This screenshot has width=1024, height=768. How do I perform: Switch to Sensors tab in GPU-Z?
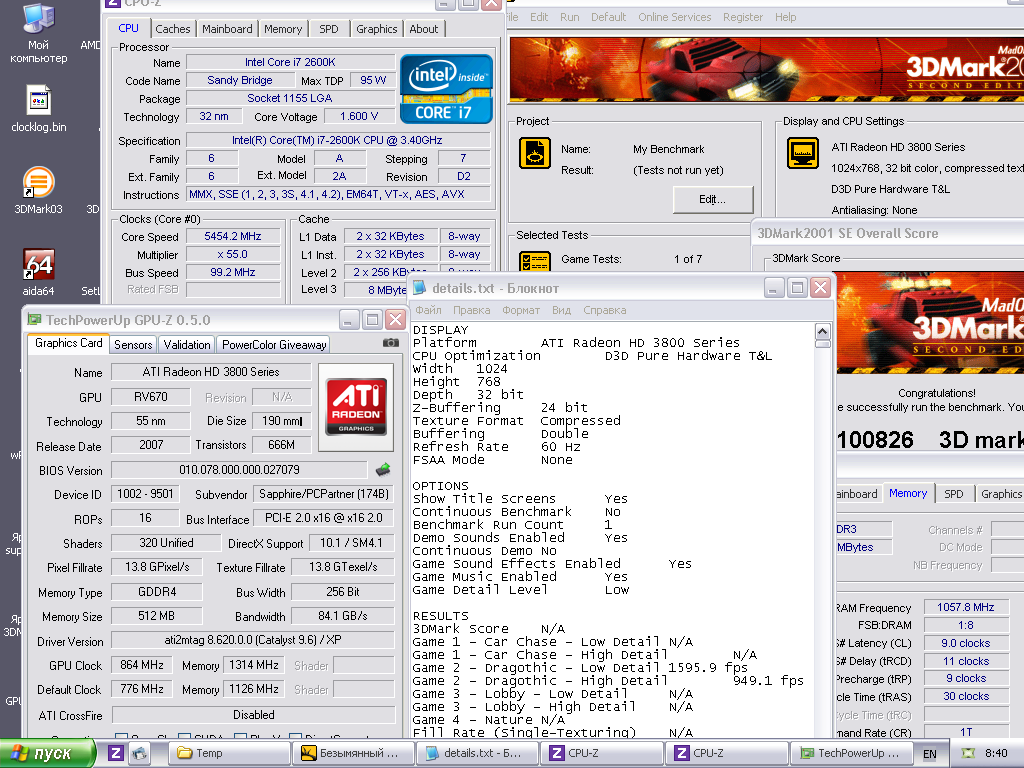pos(133,345)
